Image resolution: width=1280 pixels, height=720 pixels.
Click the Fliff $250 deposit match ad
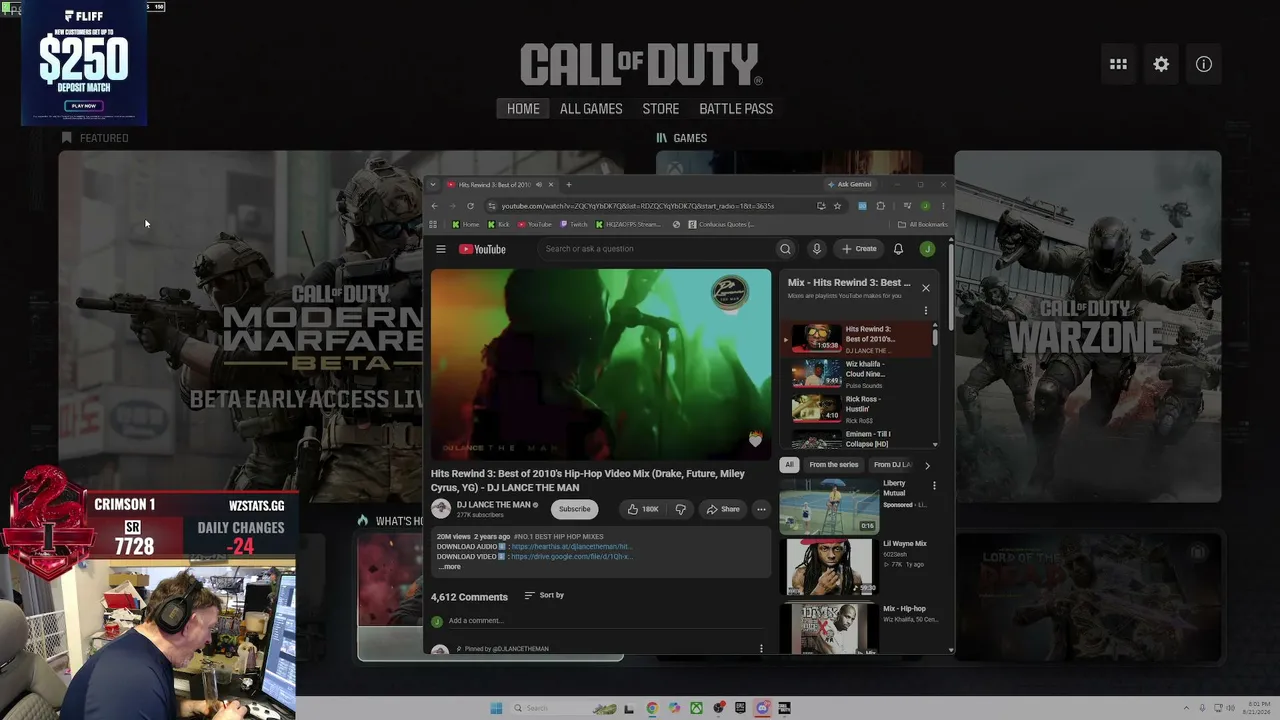tap(84, 64)
